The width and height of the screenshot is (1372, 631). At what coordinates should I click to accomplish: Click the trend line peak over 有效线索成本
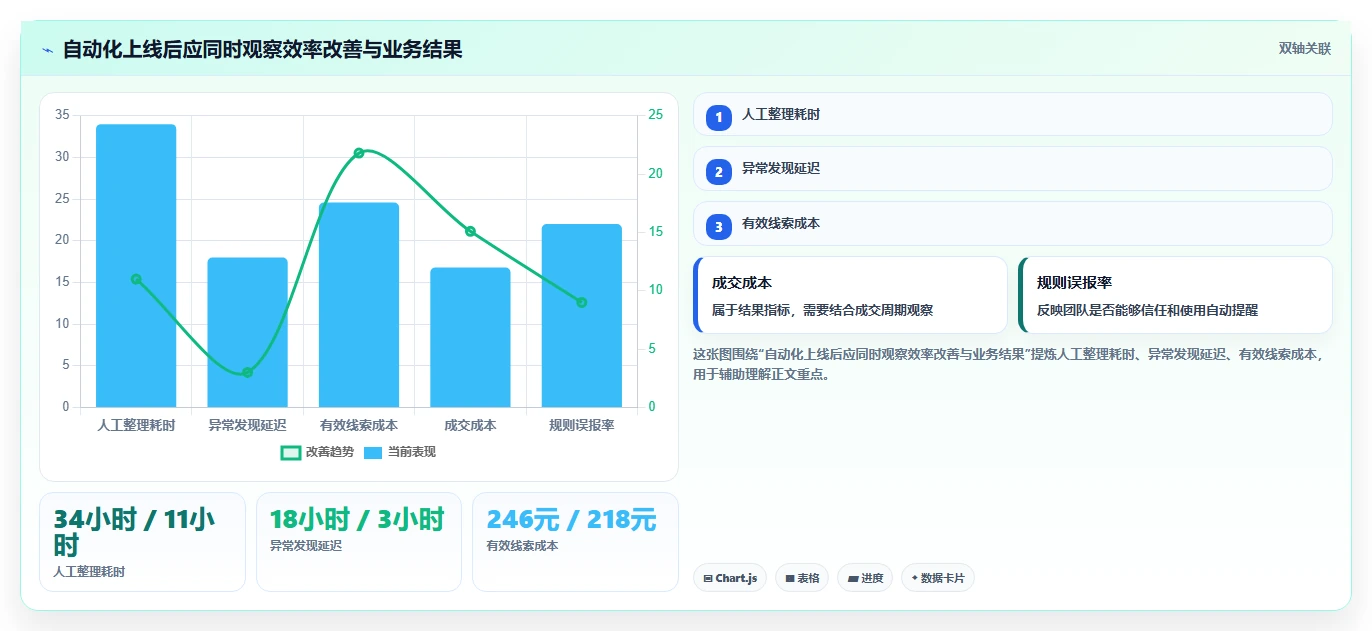[359, 153]
